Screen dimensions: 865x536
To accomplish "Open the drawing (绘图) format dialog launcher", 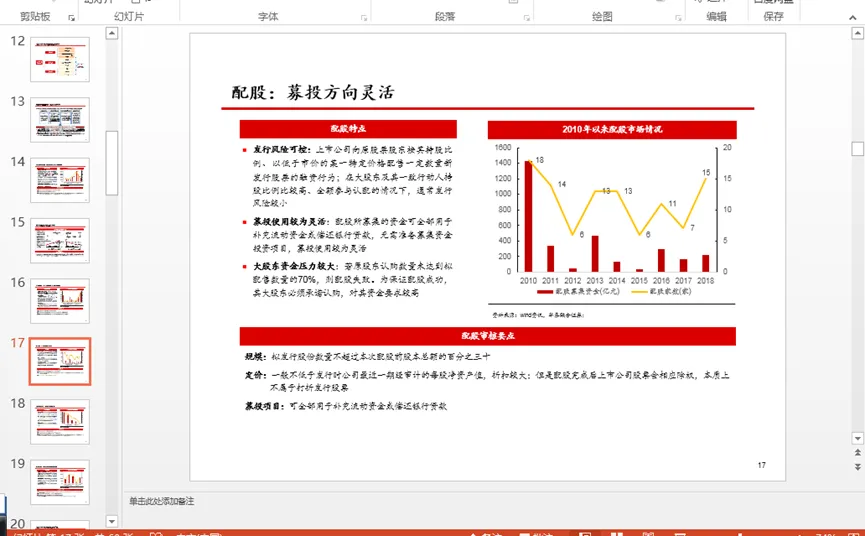I will [x=678, y=18].
